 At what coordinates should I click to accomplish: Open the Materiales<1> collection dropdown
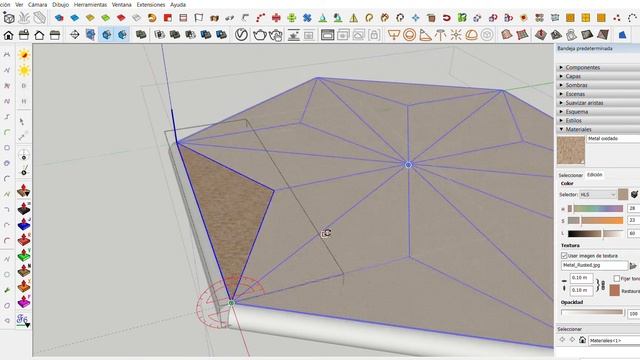click(614, 340)
